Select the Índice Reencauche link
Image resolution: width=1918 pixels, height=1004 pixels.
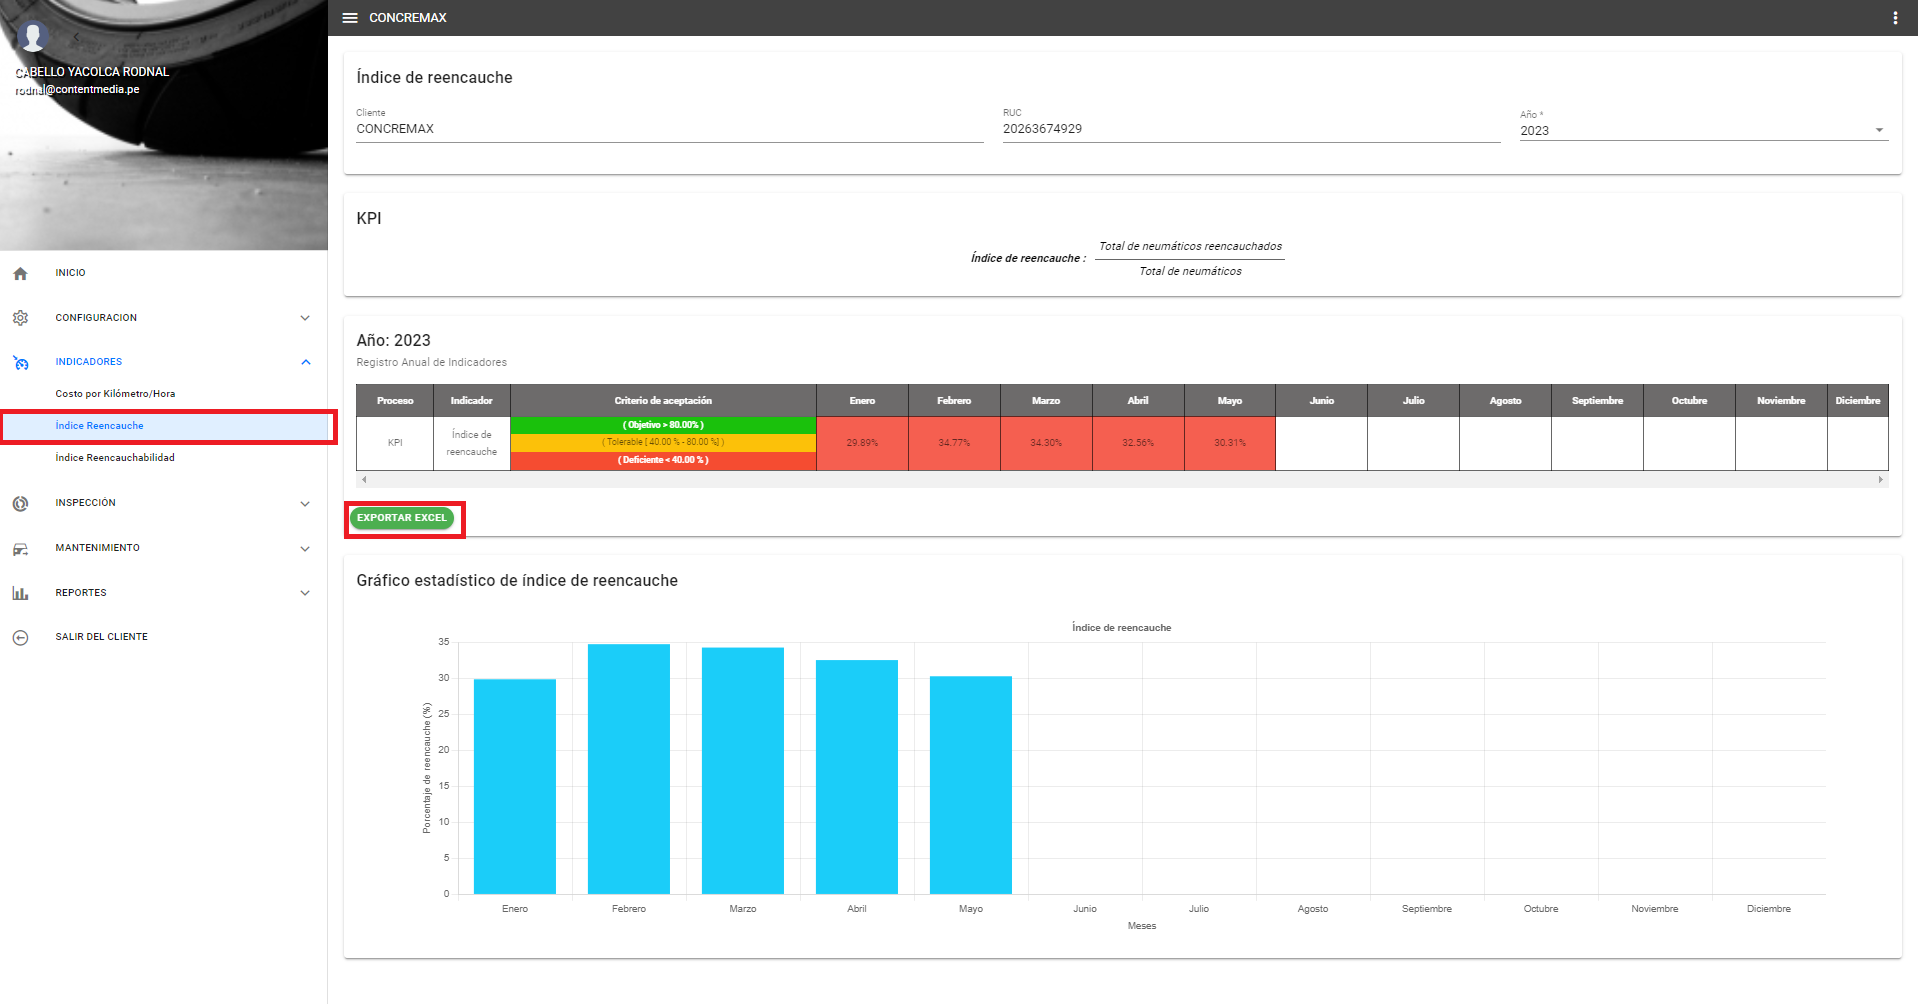point(100,426)
